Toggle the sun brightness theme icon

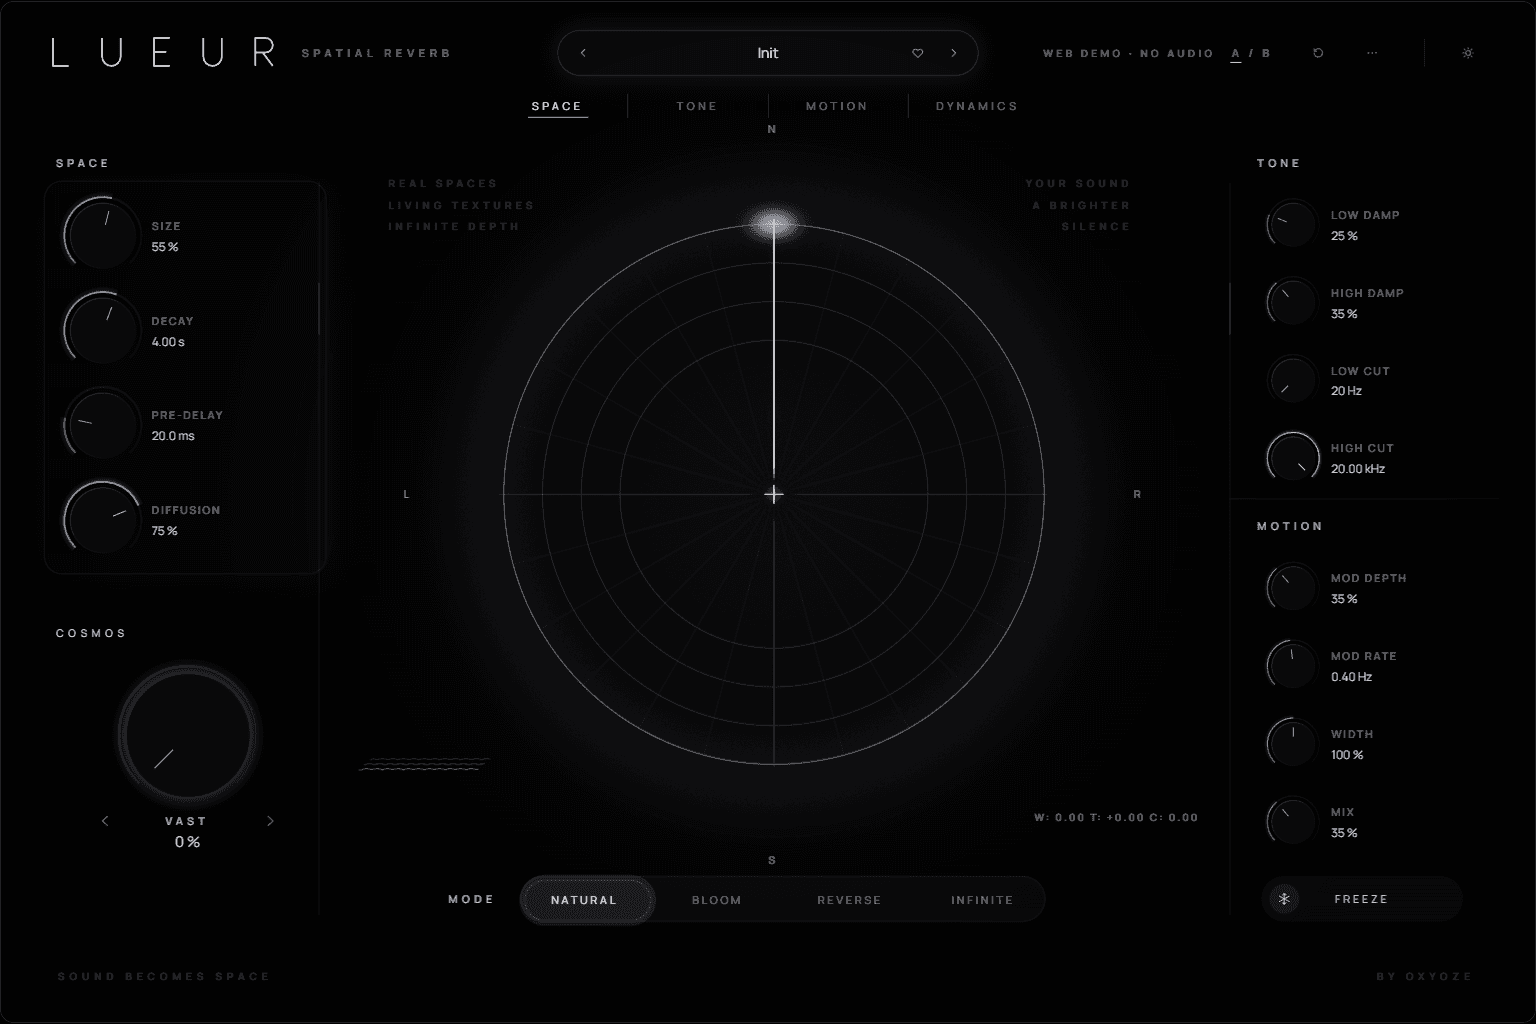pyautogui.click(x=1468, y=53)
